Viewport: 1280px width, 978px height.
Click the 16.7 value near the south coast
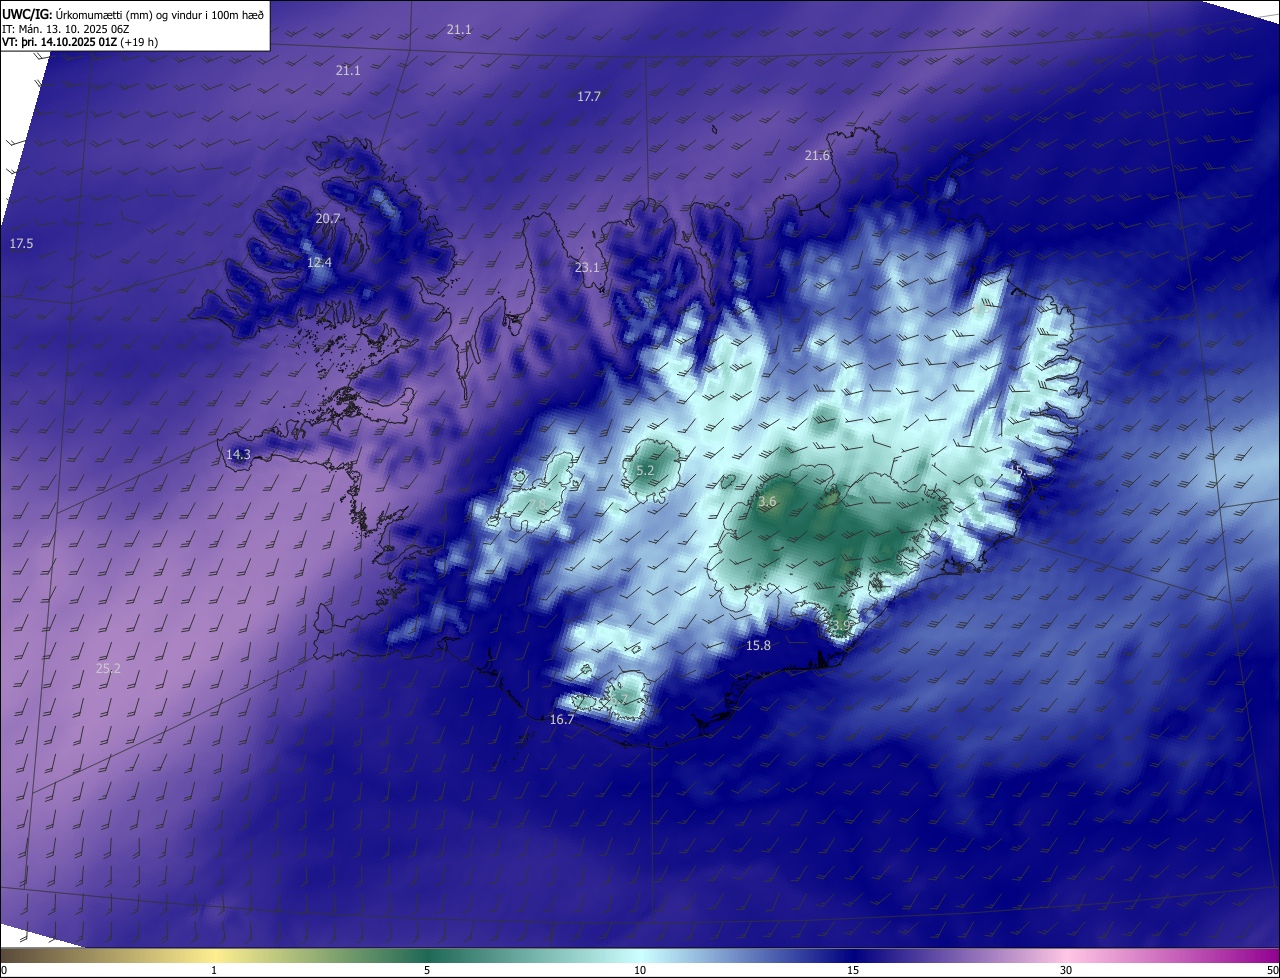[562, 719]
